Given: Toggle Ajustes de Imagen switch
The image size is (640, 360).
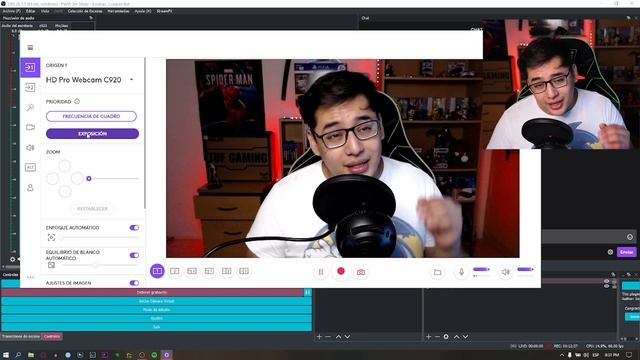Looking at the screenshot, I should click(x=134, y=283).
